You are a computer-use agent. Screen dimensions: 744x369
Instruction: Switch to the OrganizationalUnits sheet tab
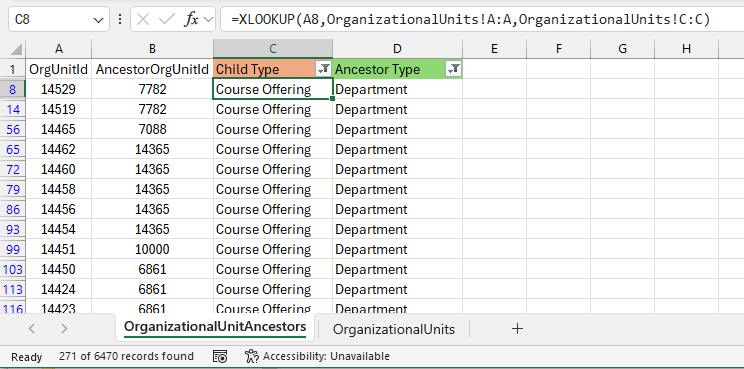[x=394, y=329]
